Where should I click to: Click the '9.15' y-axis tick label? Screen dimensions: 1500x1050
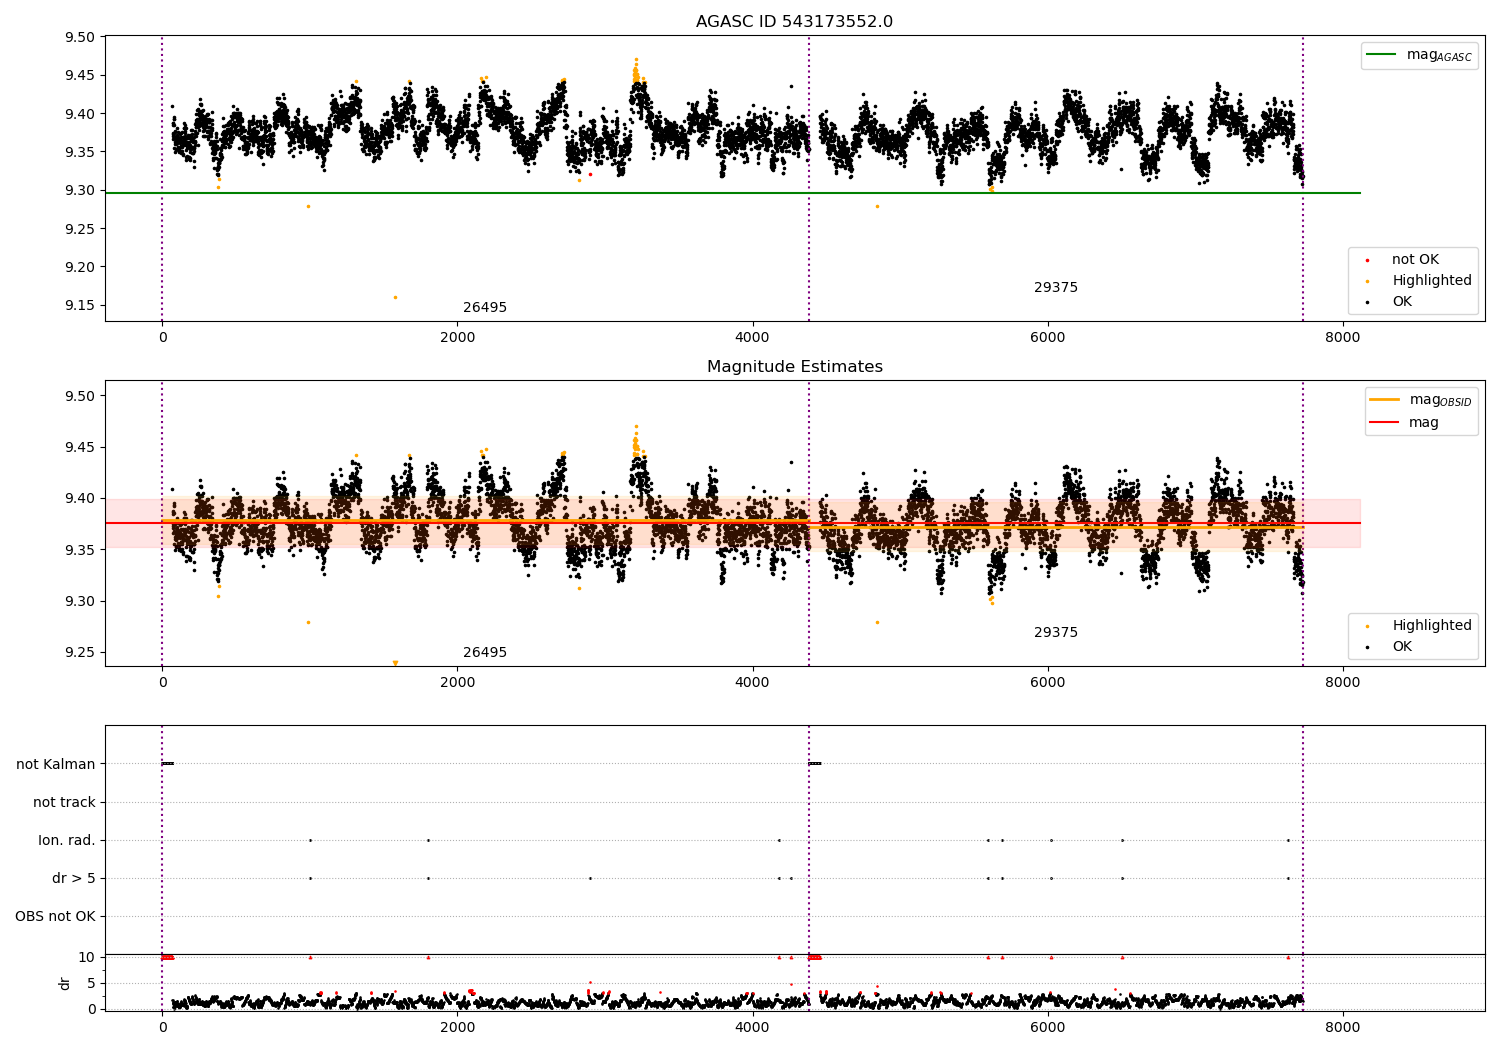pyautogui.click(x=79, y=305)
